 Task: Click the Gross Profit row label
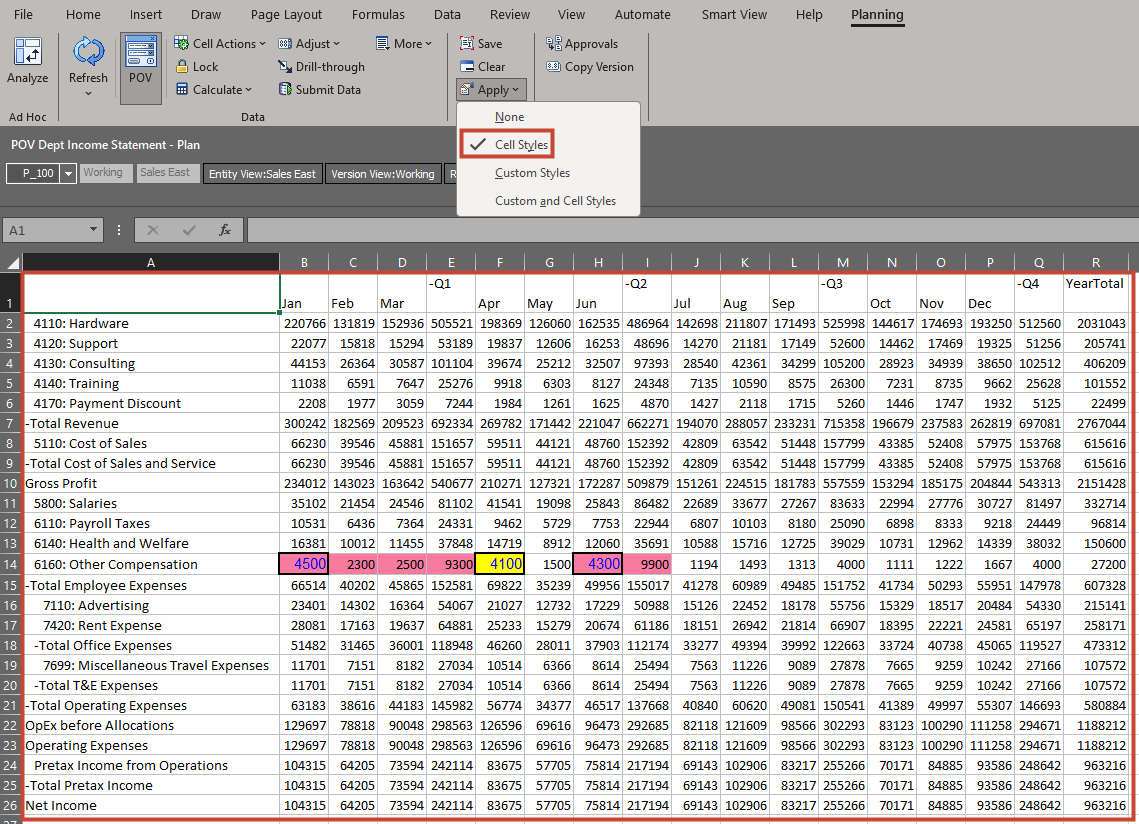[x=61, y=483]
